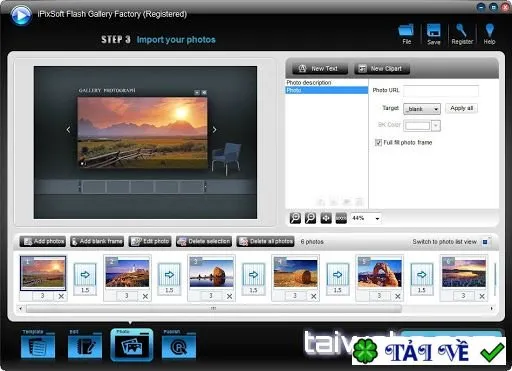This screenshot has height=371, width=512.
Task: Switch to photo list view
Action: point(485,242)
